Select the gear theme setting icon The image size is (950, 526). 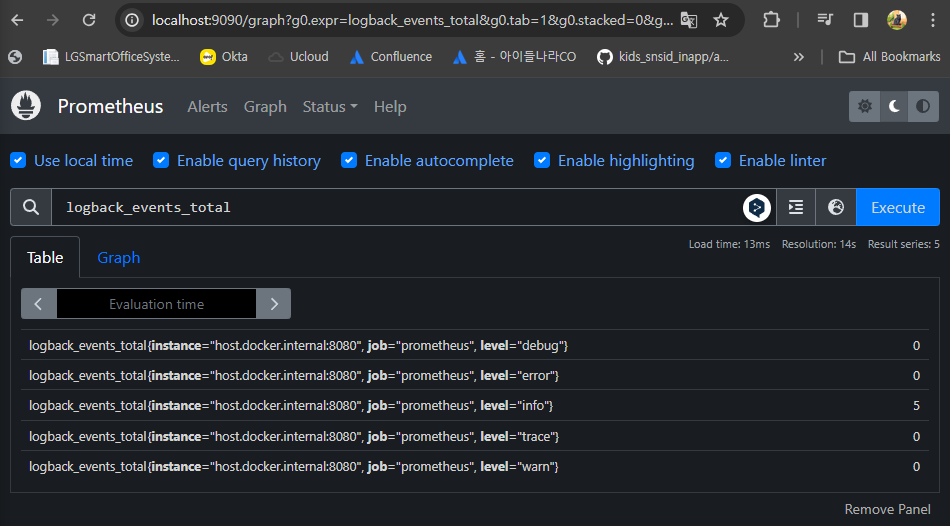865,107
